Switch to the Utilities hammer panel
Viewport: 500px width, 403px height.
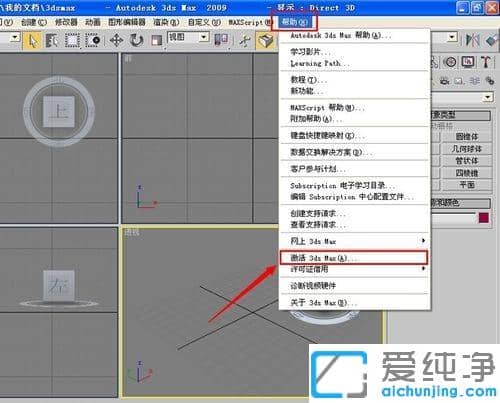486,62
